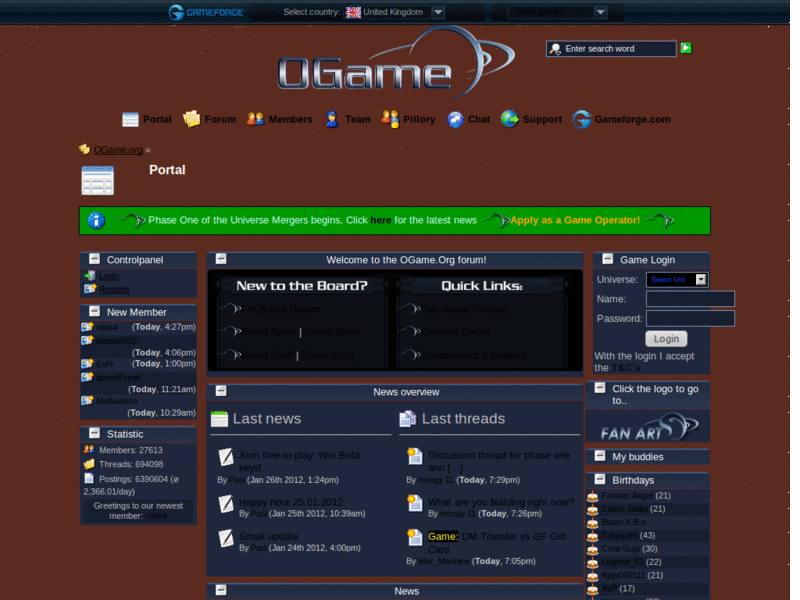Click the Register icon in Controlpanel
800x600 pixels.
tap(90, 289)
